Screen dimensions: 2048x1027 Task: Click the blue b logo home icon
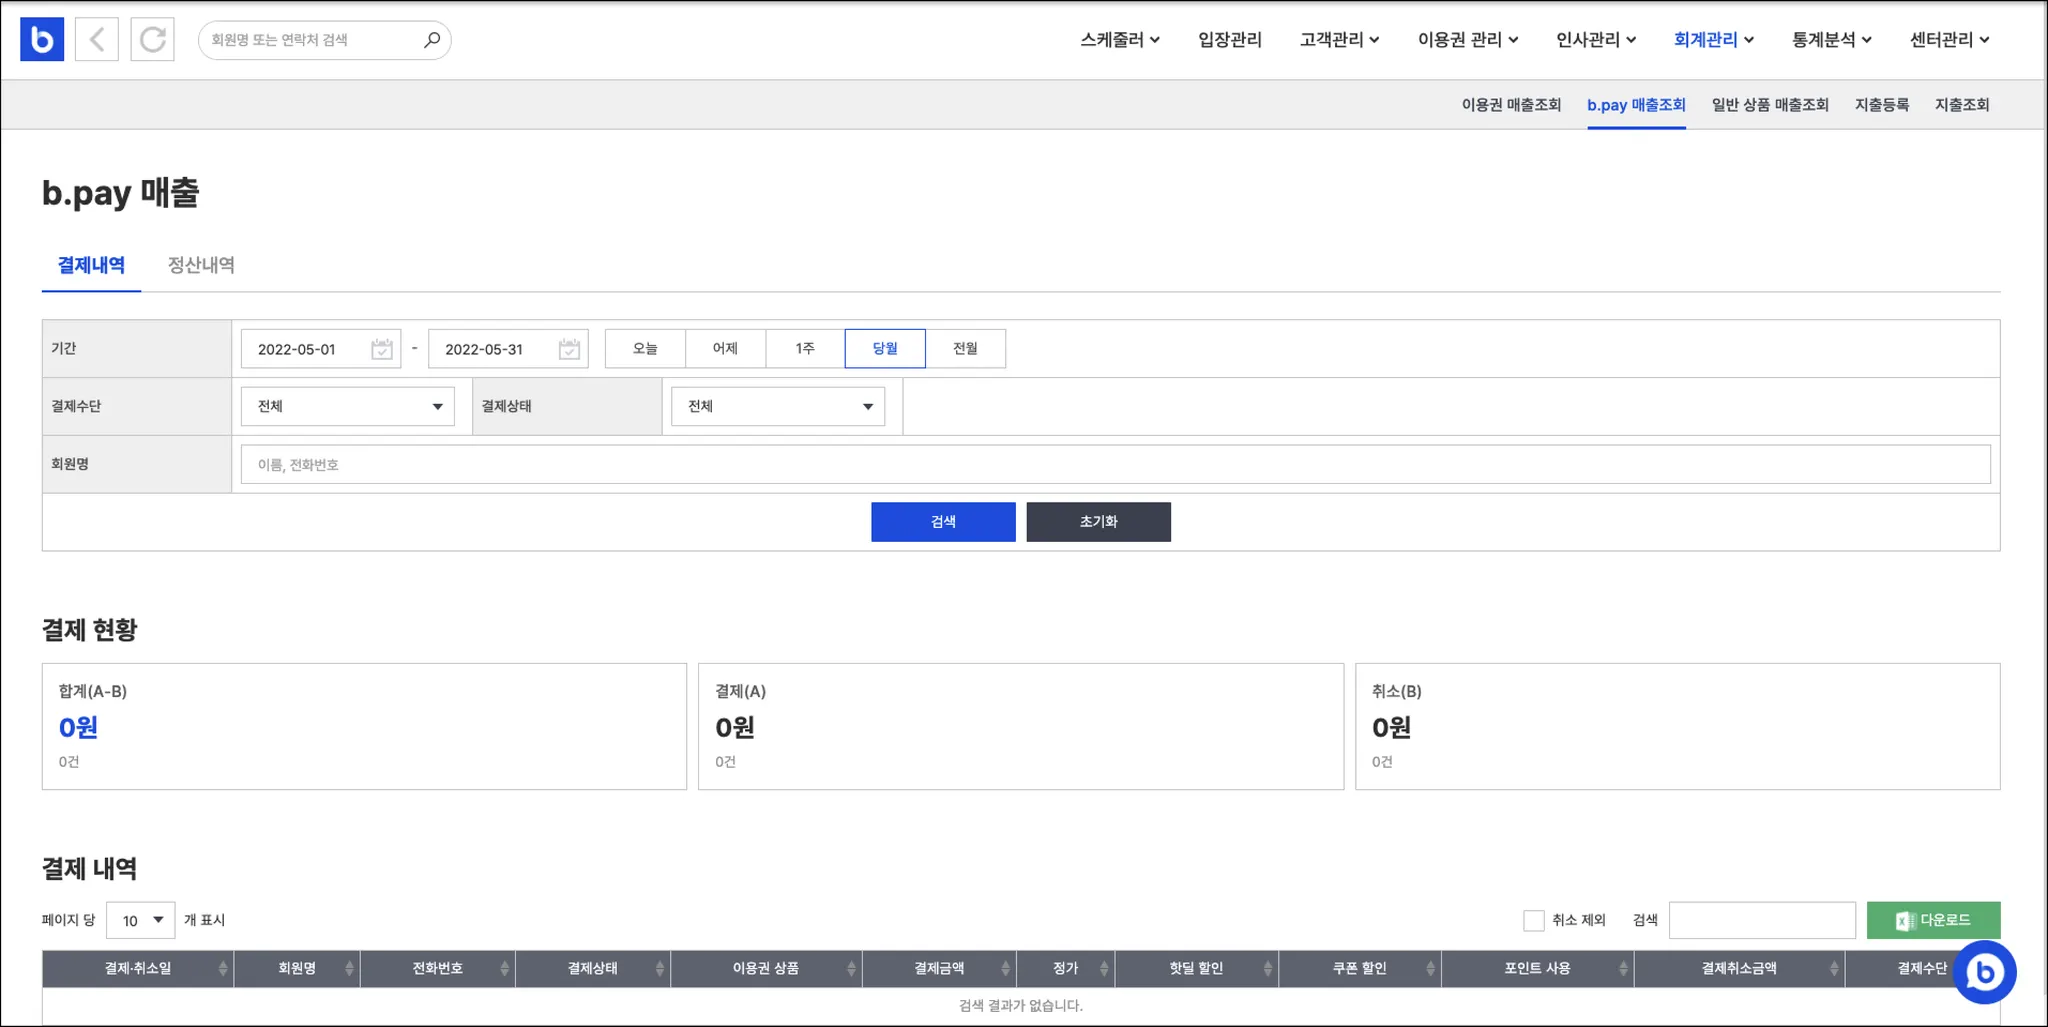coord(42,39)
